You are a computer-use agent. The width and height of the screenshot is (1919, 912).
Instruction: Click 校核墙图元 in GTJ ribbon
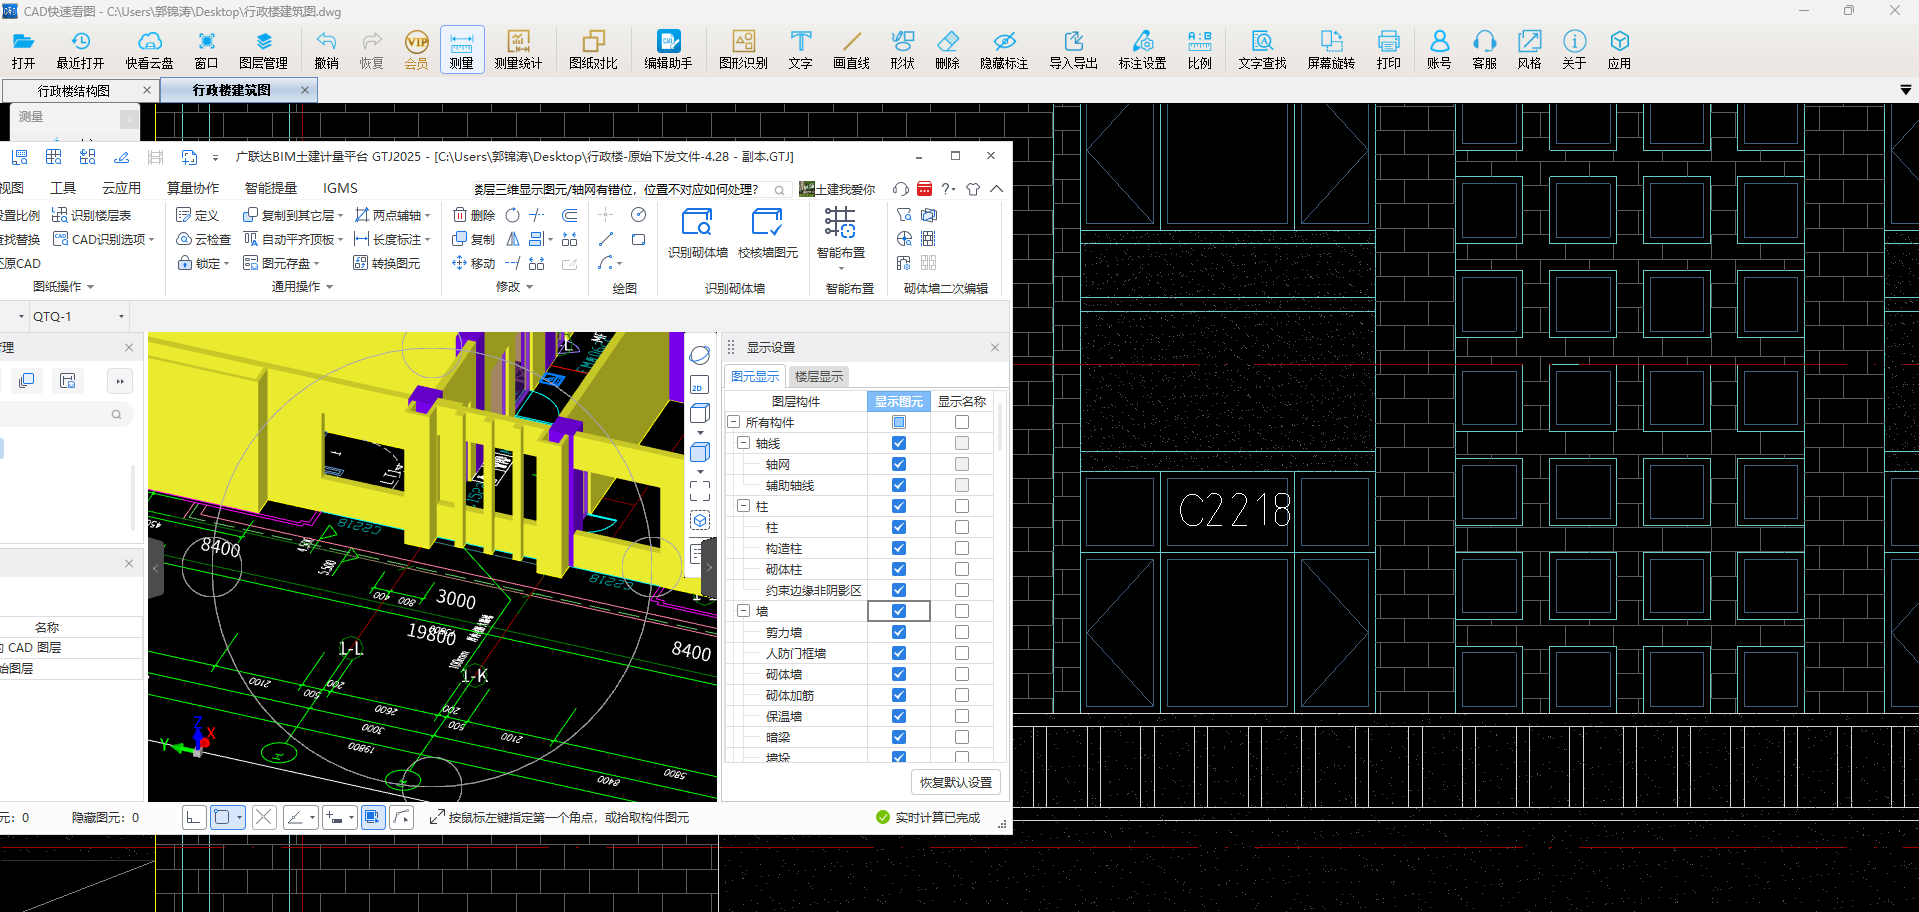pyautogui.click(x=767, y=233)
